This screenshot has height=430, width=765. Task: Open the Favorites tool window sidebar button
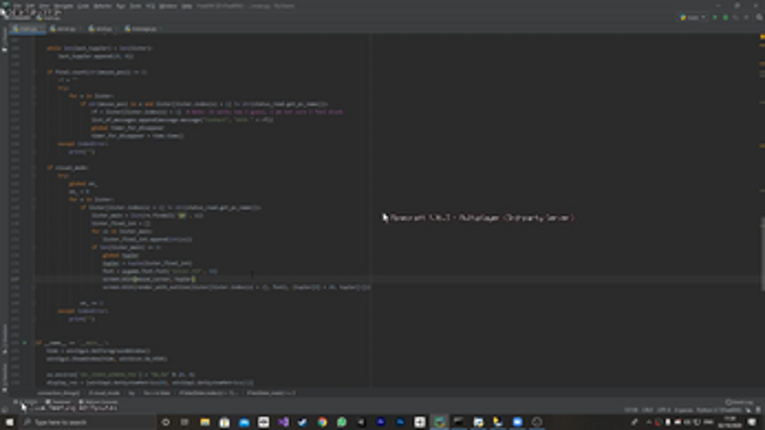pos(4,377)
